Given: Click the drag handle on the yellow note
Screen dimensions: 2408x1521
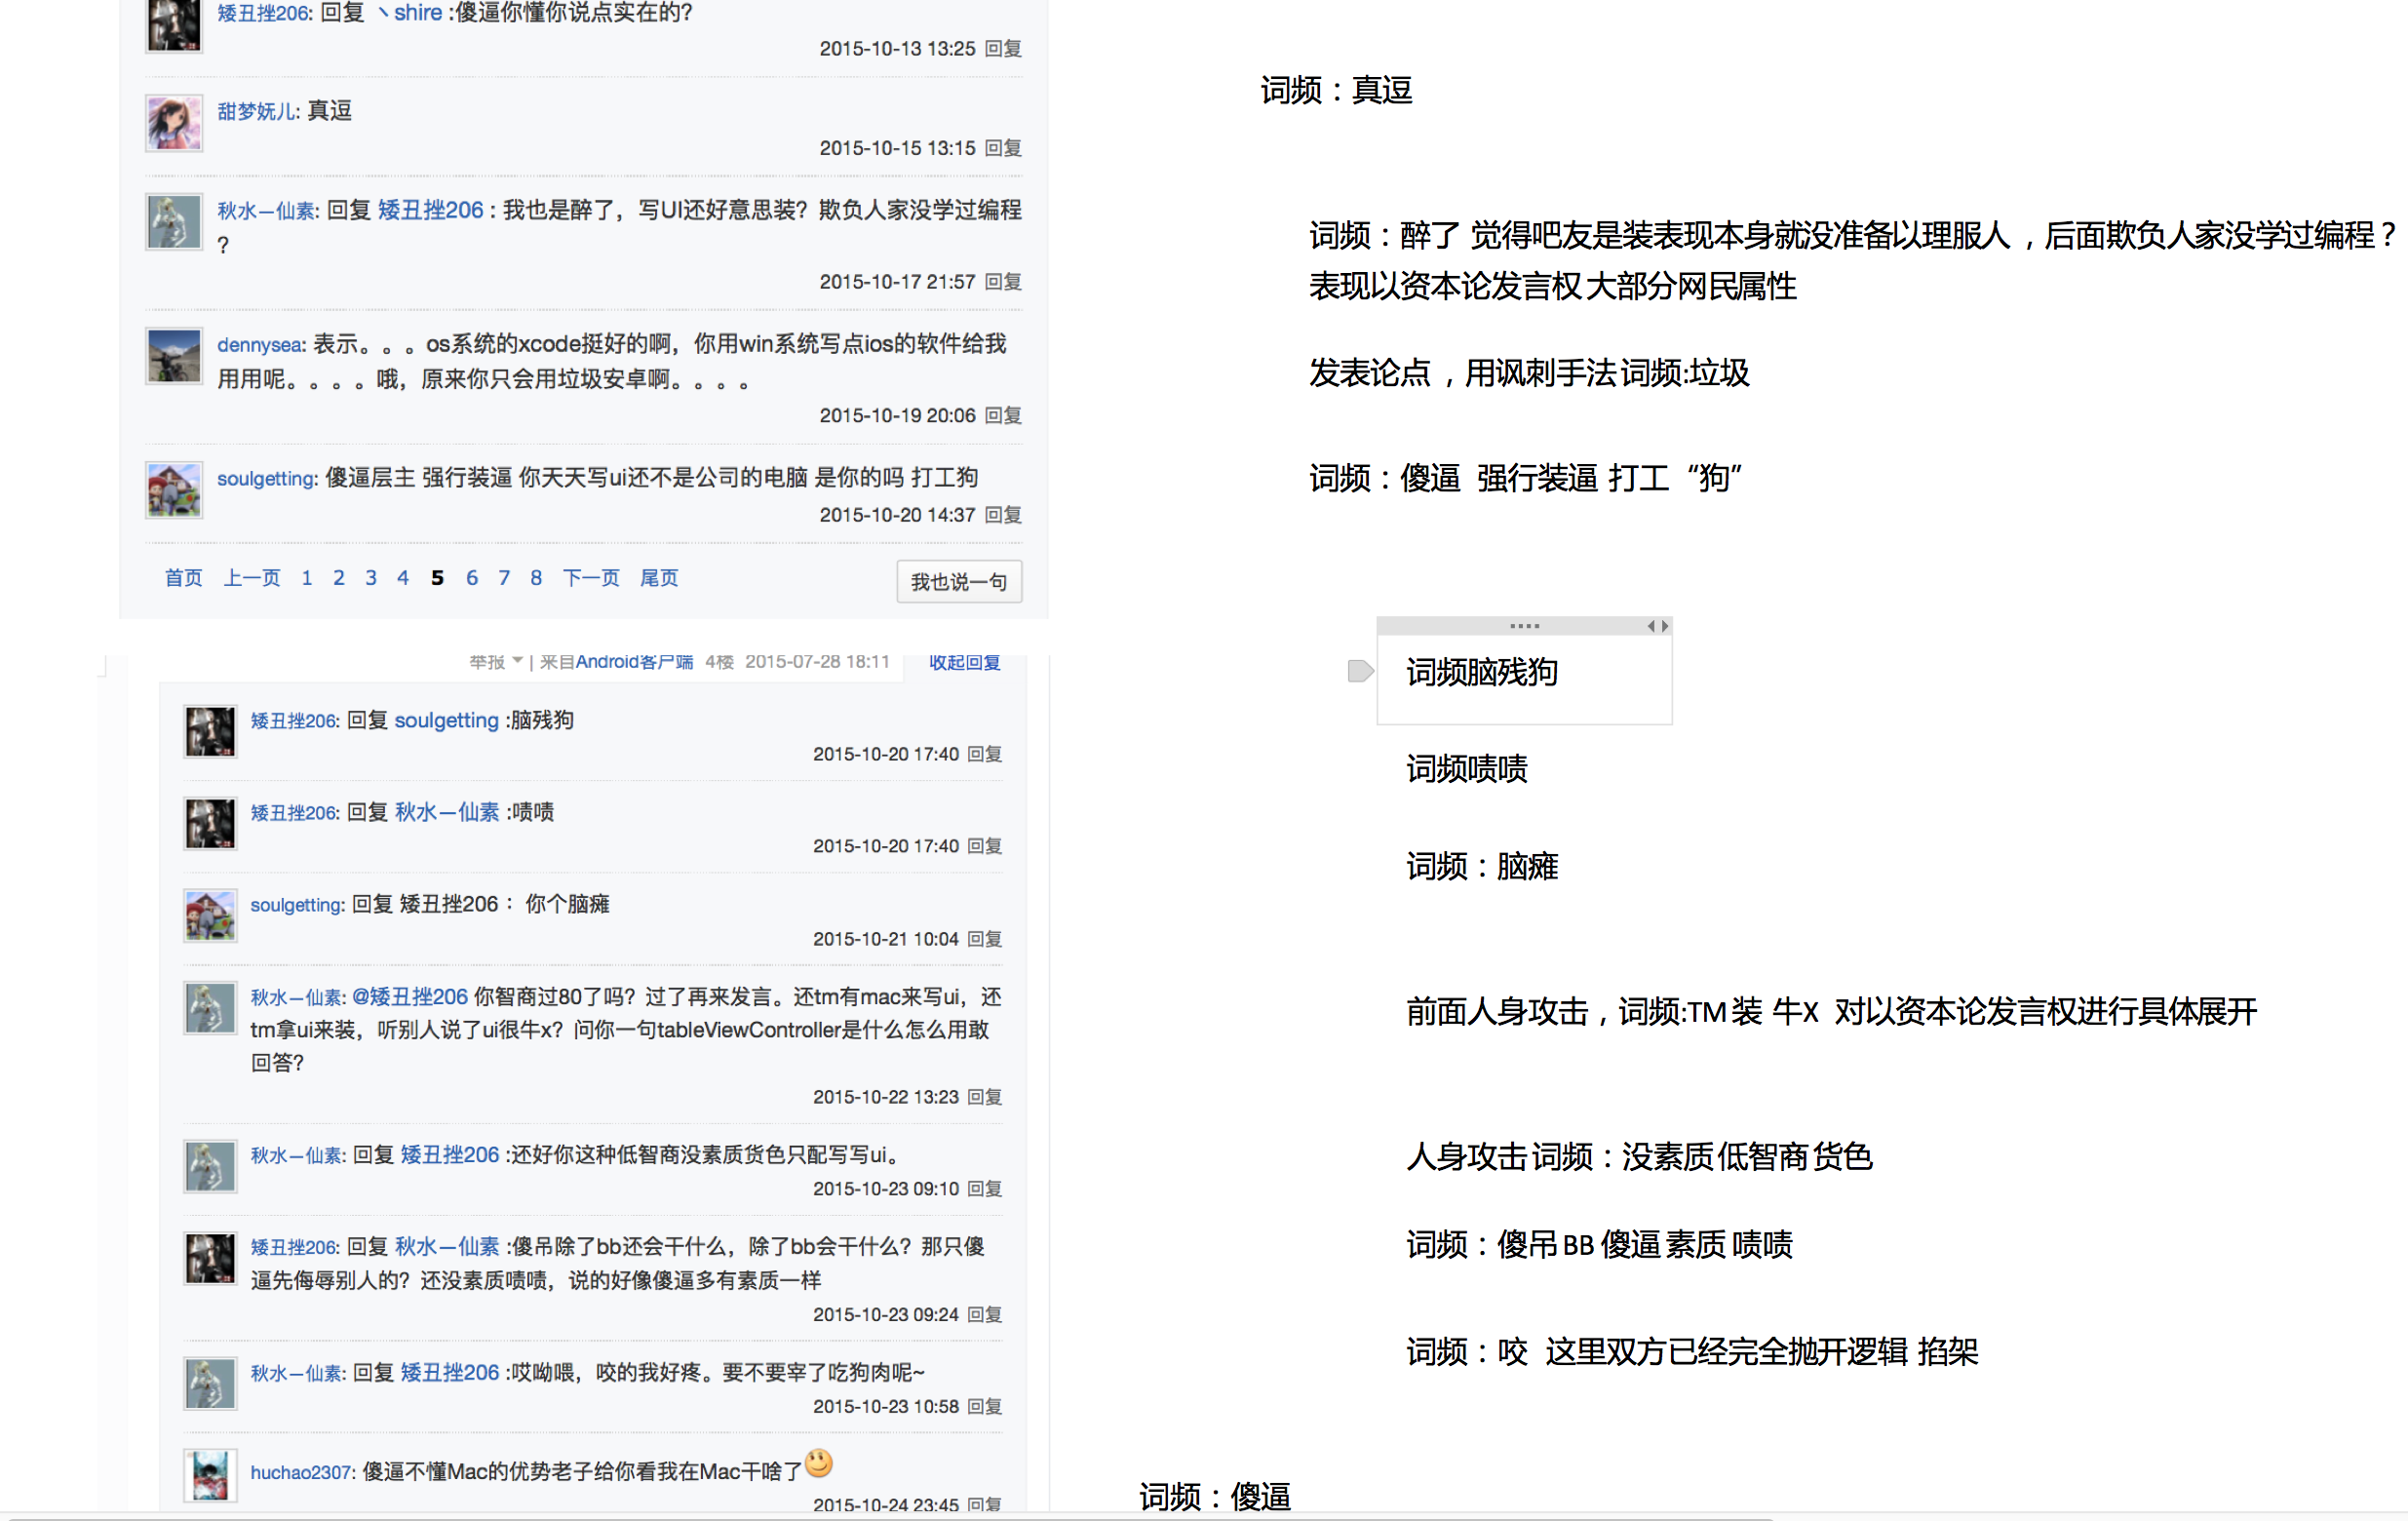Looking at the screenshot, I should pyautogui.click(x=1524, y=625).
